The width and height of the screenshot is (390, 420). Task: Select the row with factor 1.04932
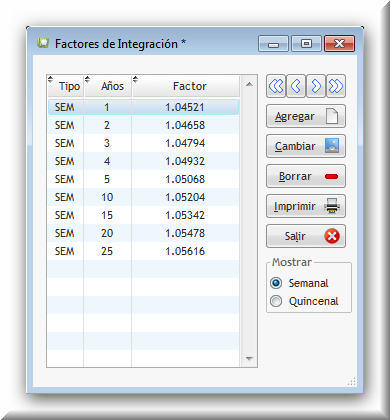(143, 161)
